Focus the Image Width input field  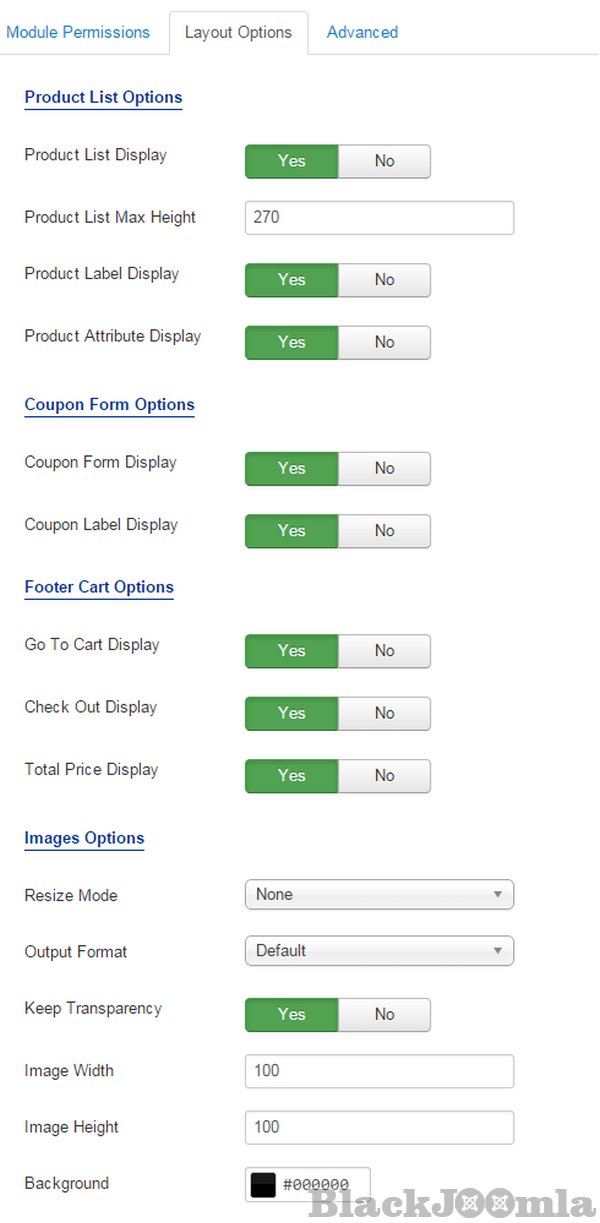click(379, 1071)
